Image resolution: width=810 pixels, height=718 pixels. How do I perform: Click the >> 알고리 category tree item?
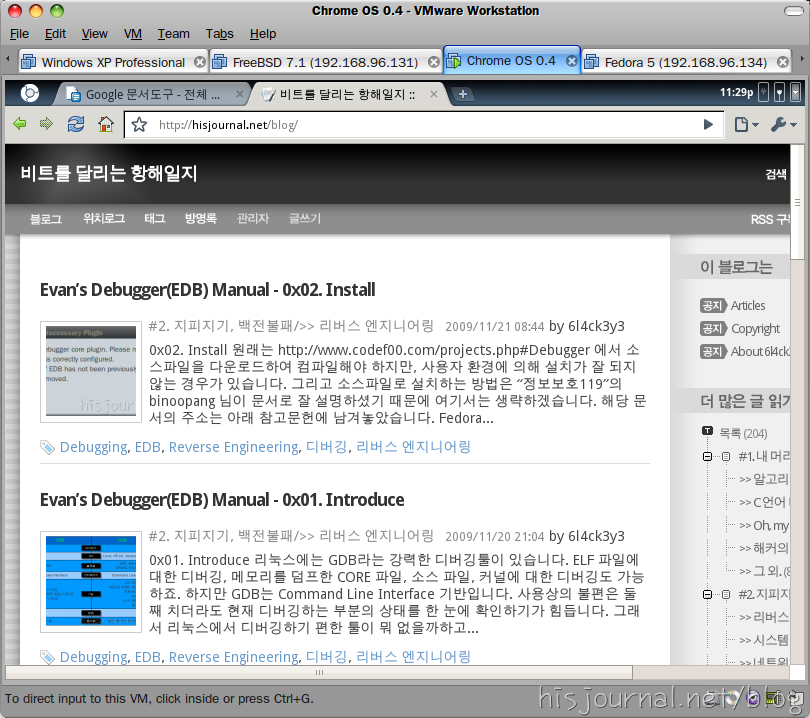tap(764, 479)
